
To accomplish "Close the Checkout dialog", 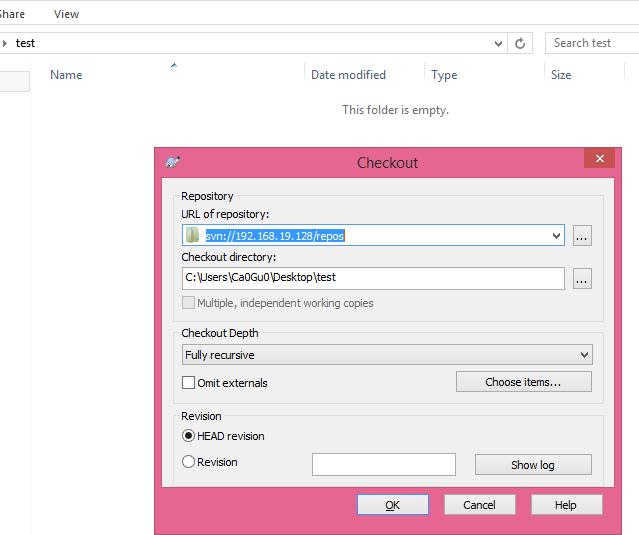I will click(599, 159).
